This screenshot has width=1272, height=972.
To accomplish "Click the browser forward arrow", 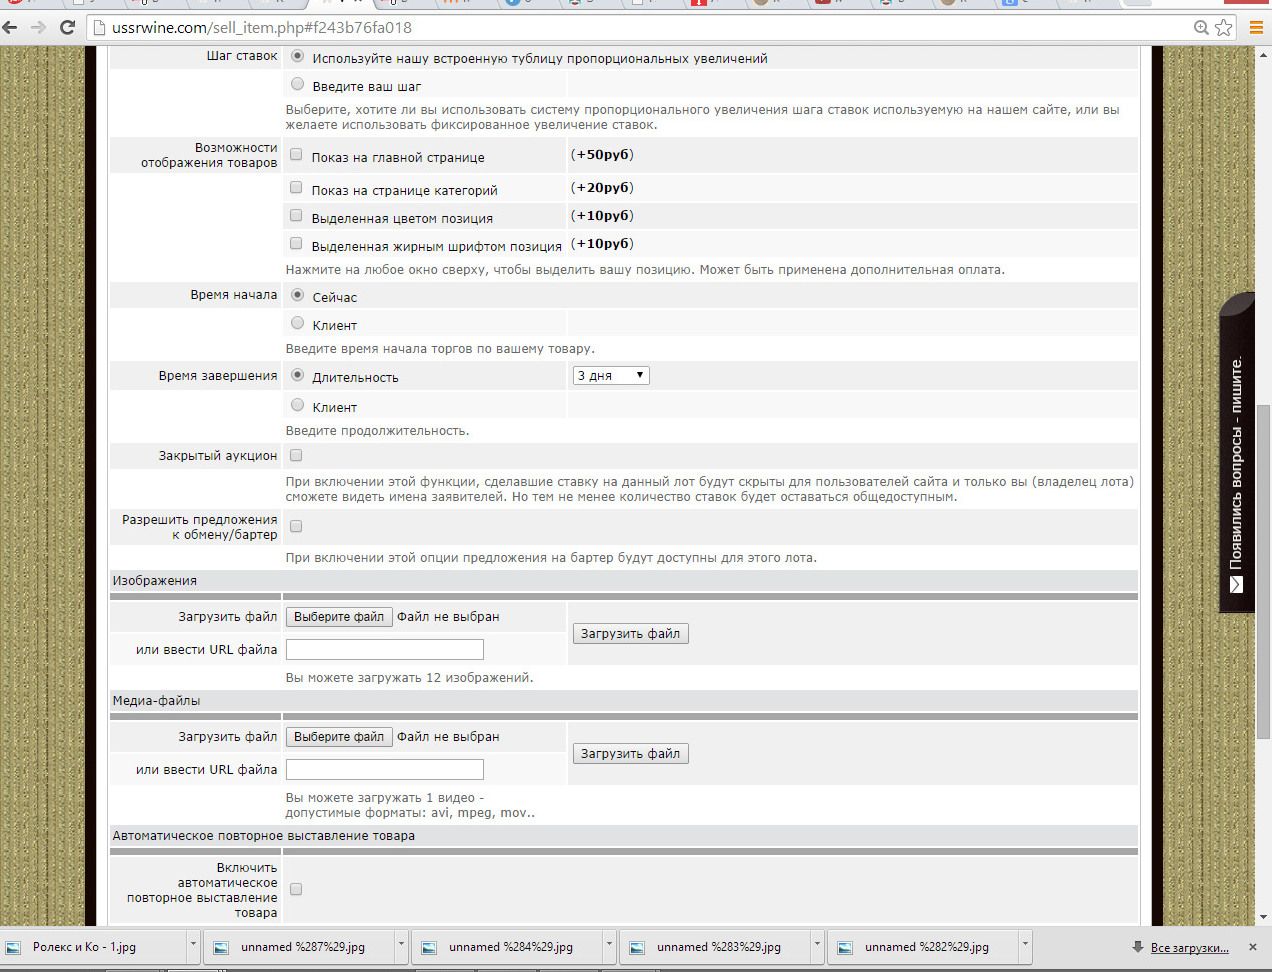I will click(x=39, y=28).
